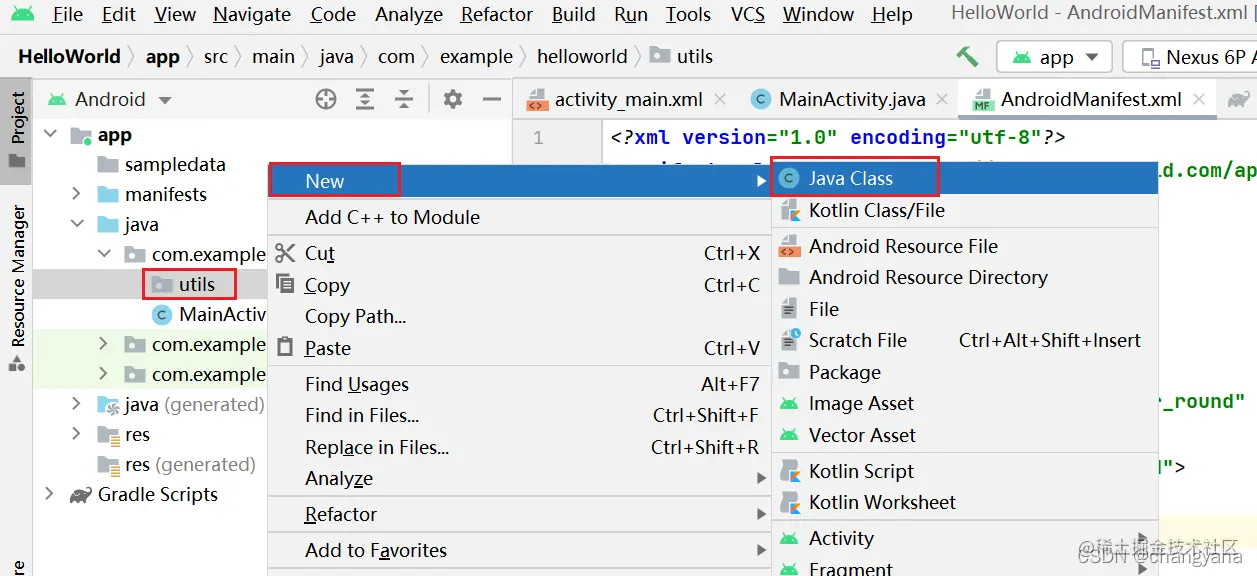Click the Kotlin Script icon
The image size is (1257, 576).
pos(790,471)
